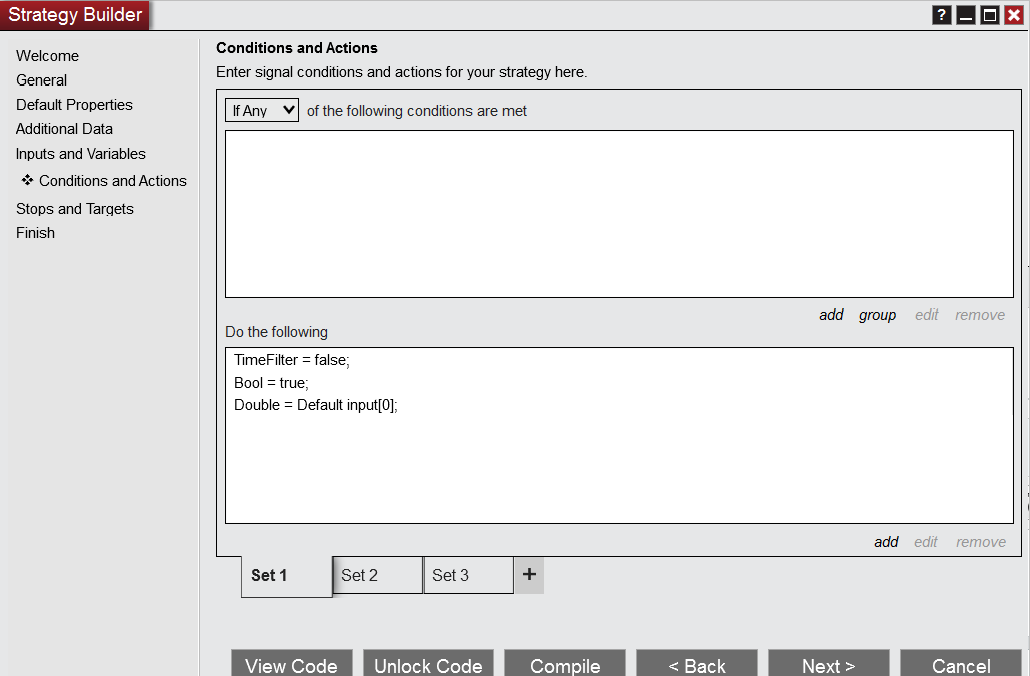Viewport: 1030px width, 676px height.
Task: Switch to the Set 1 tab
Action: [x=287, y=576]
